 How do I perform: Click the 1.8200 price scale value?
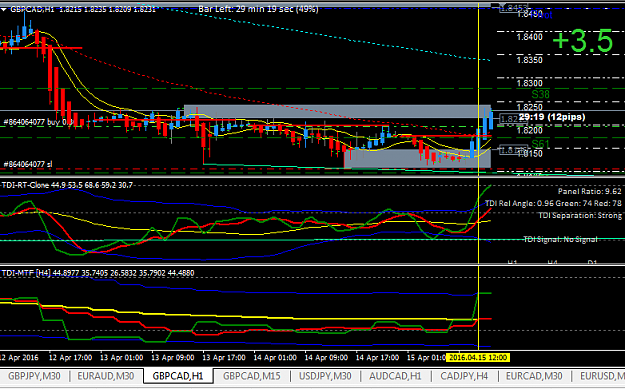click(530, 130)
